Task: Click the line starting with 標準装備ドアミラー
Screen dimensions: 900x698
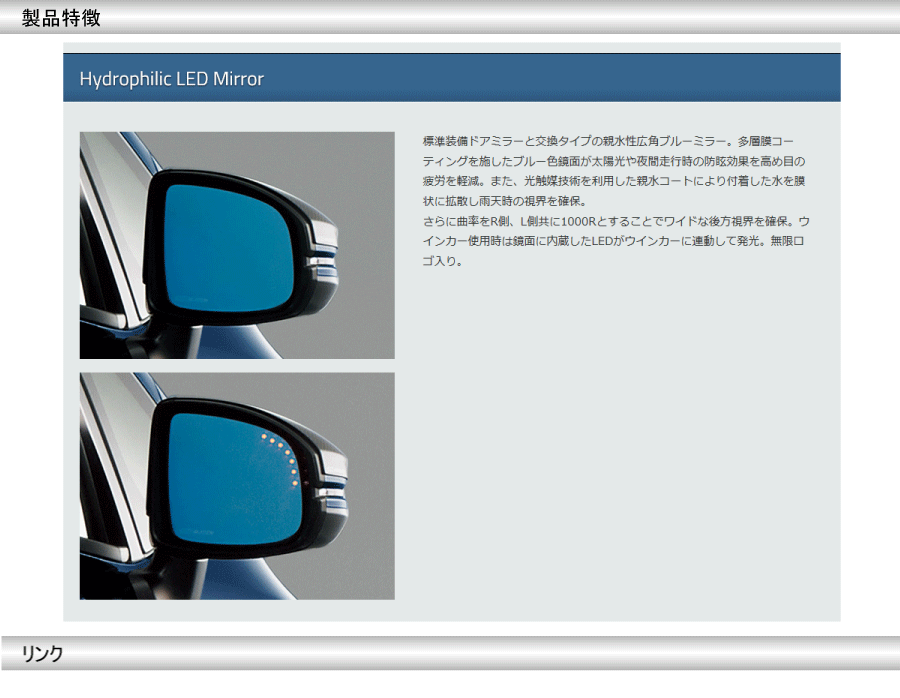Action: coord(608,141)
